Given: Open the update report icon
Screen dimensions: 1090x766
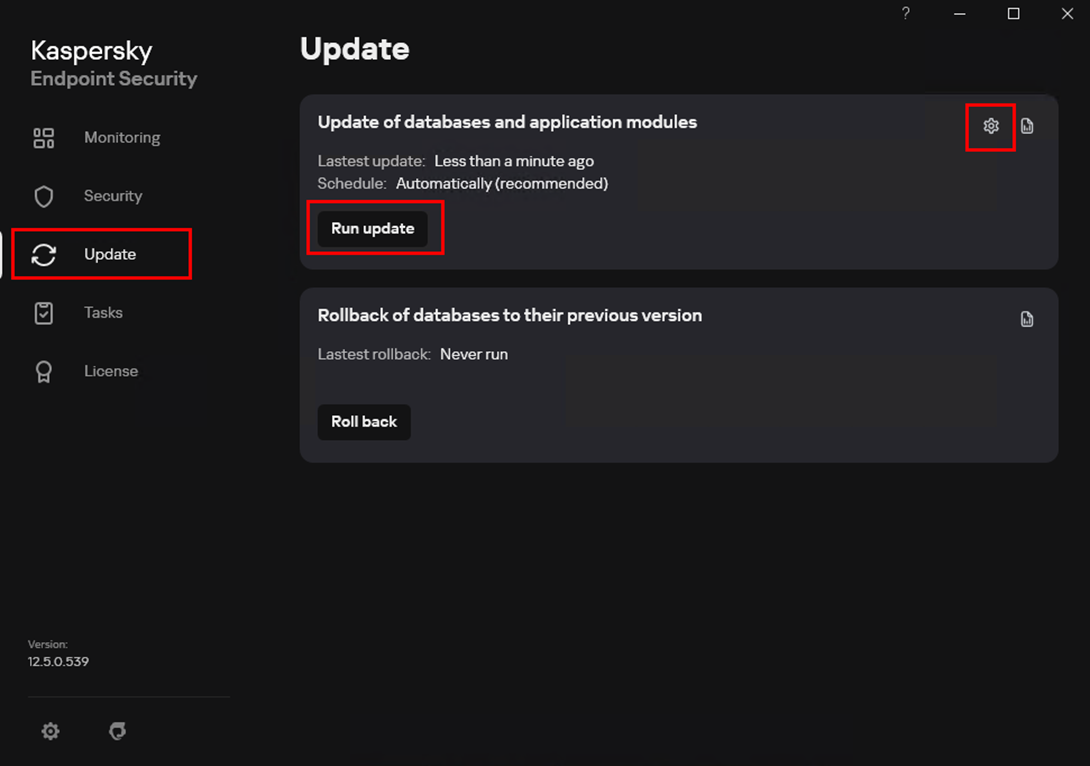Looking at the screenshot, I should (1027, 126).
